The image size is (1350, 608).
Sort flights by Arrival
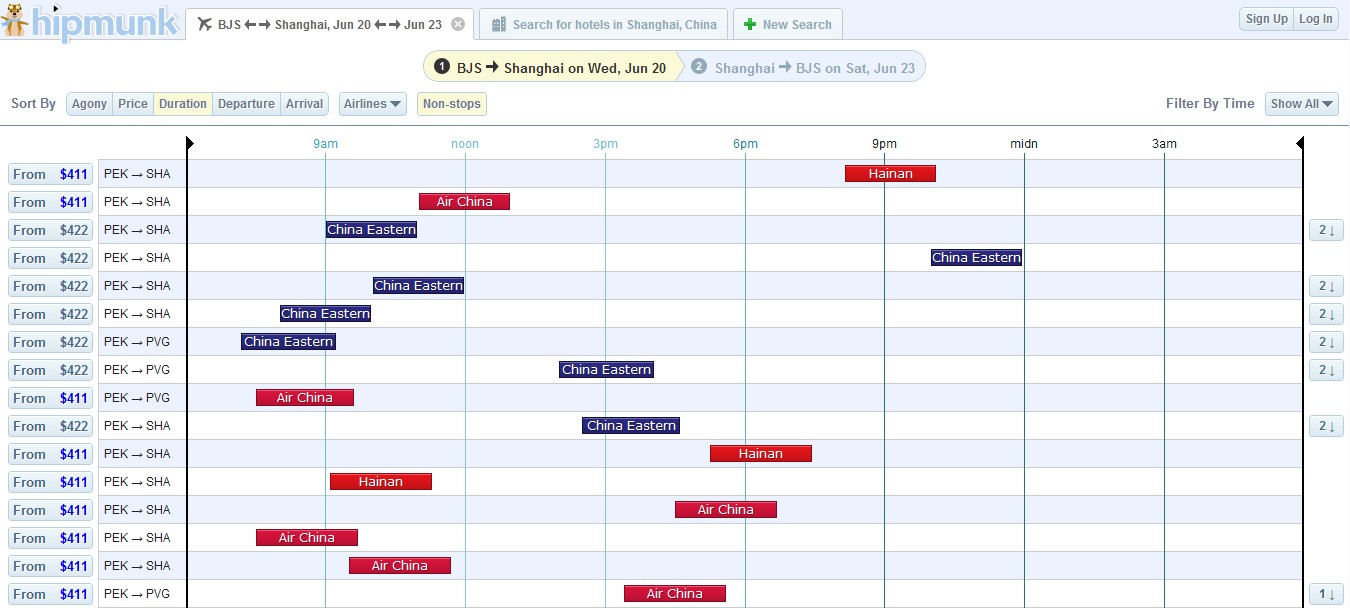(x=304, y=104)
